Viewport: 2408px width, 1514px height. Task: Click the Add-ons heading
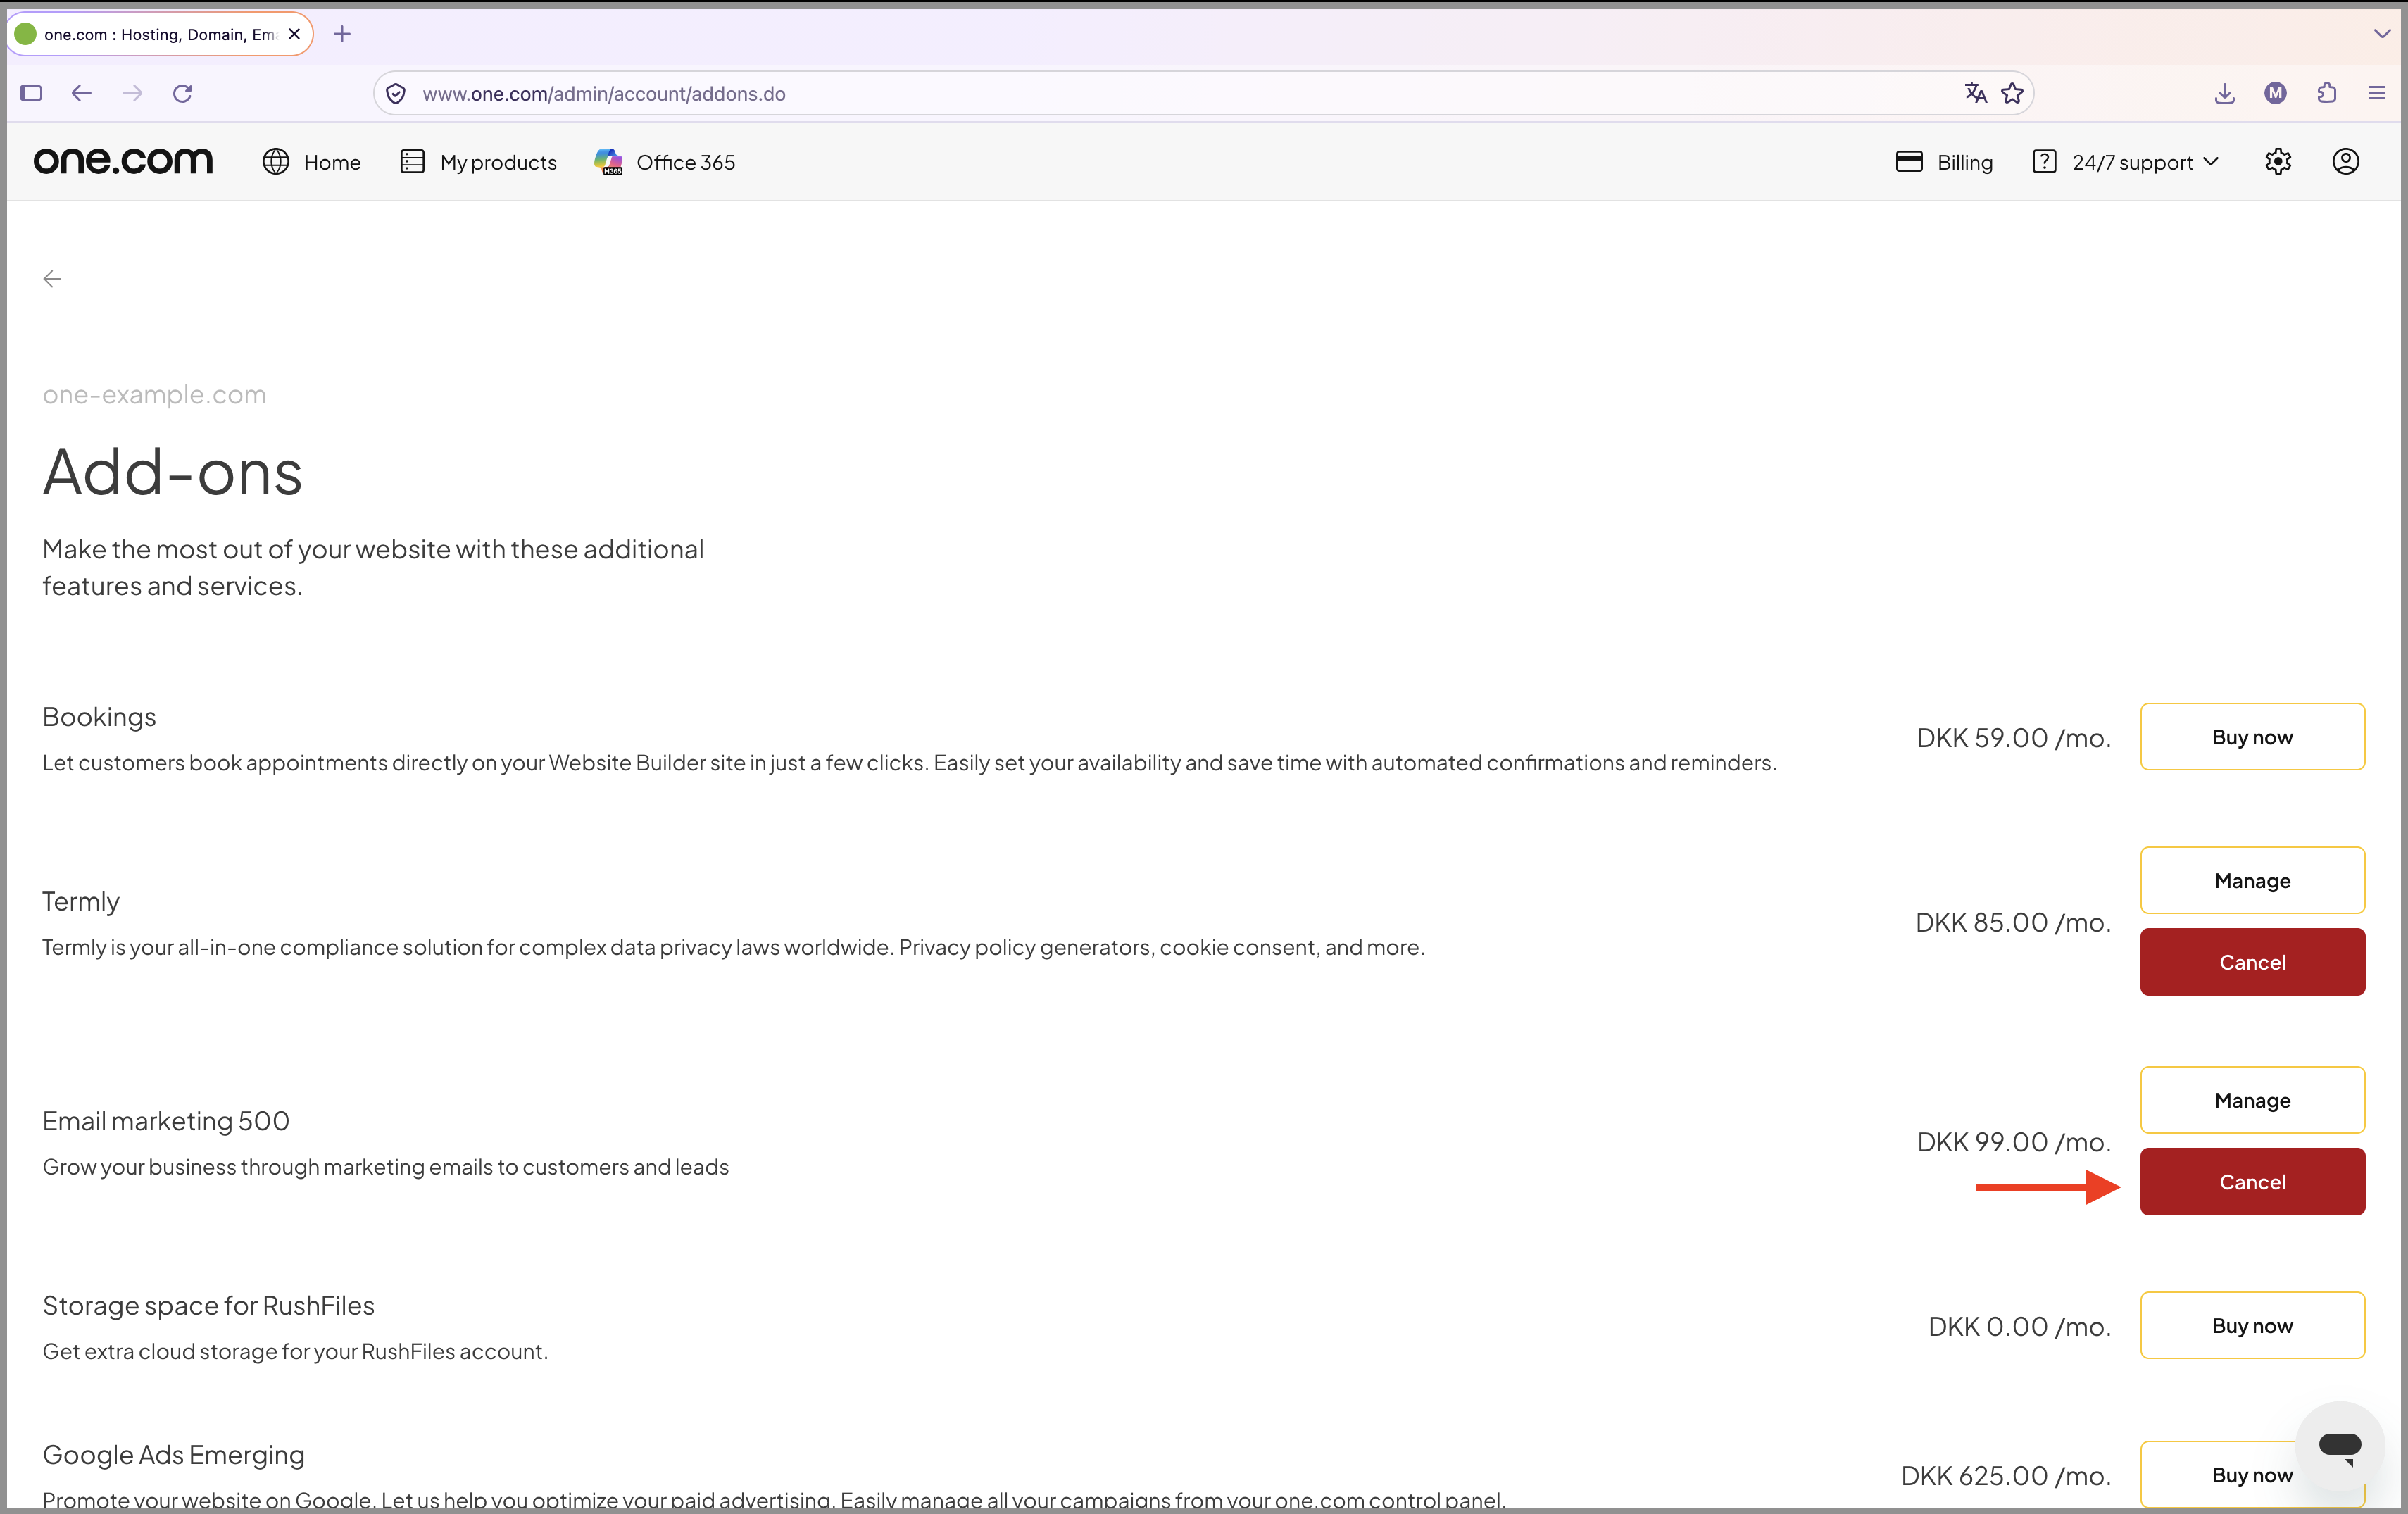[172, 472]
